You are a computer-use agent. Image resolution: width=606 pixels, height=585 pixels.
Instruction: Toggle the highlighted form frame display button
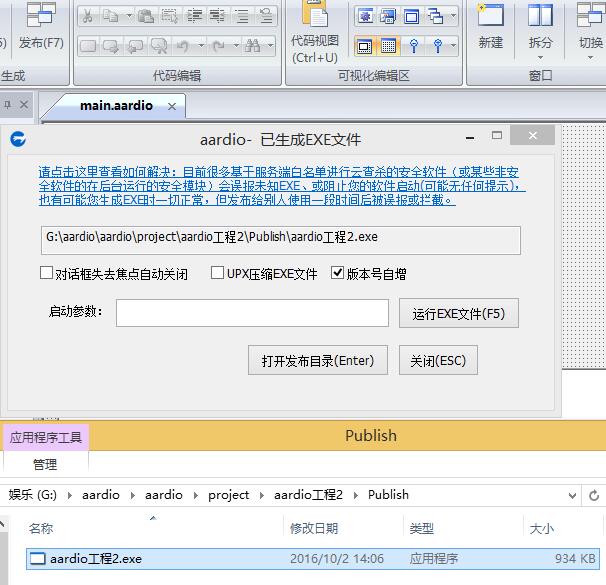click(x=364, y=46)
